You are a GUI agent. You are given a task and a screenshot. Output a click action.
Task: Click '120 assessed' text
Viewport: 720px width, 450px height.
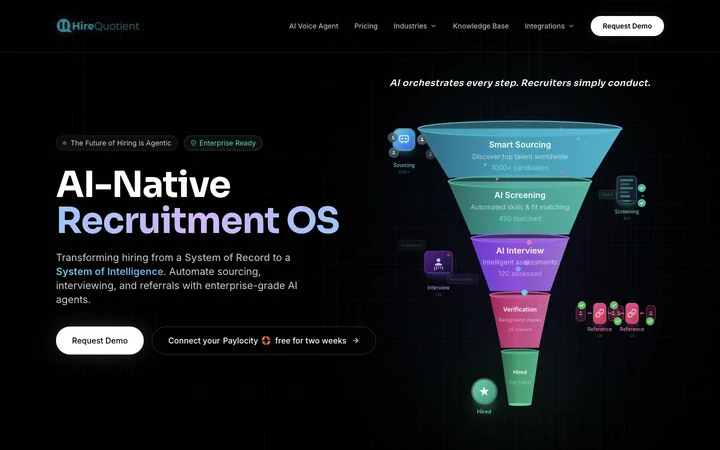pyautogui.click(x=520, y=274)
